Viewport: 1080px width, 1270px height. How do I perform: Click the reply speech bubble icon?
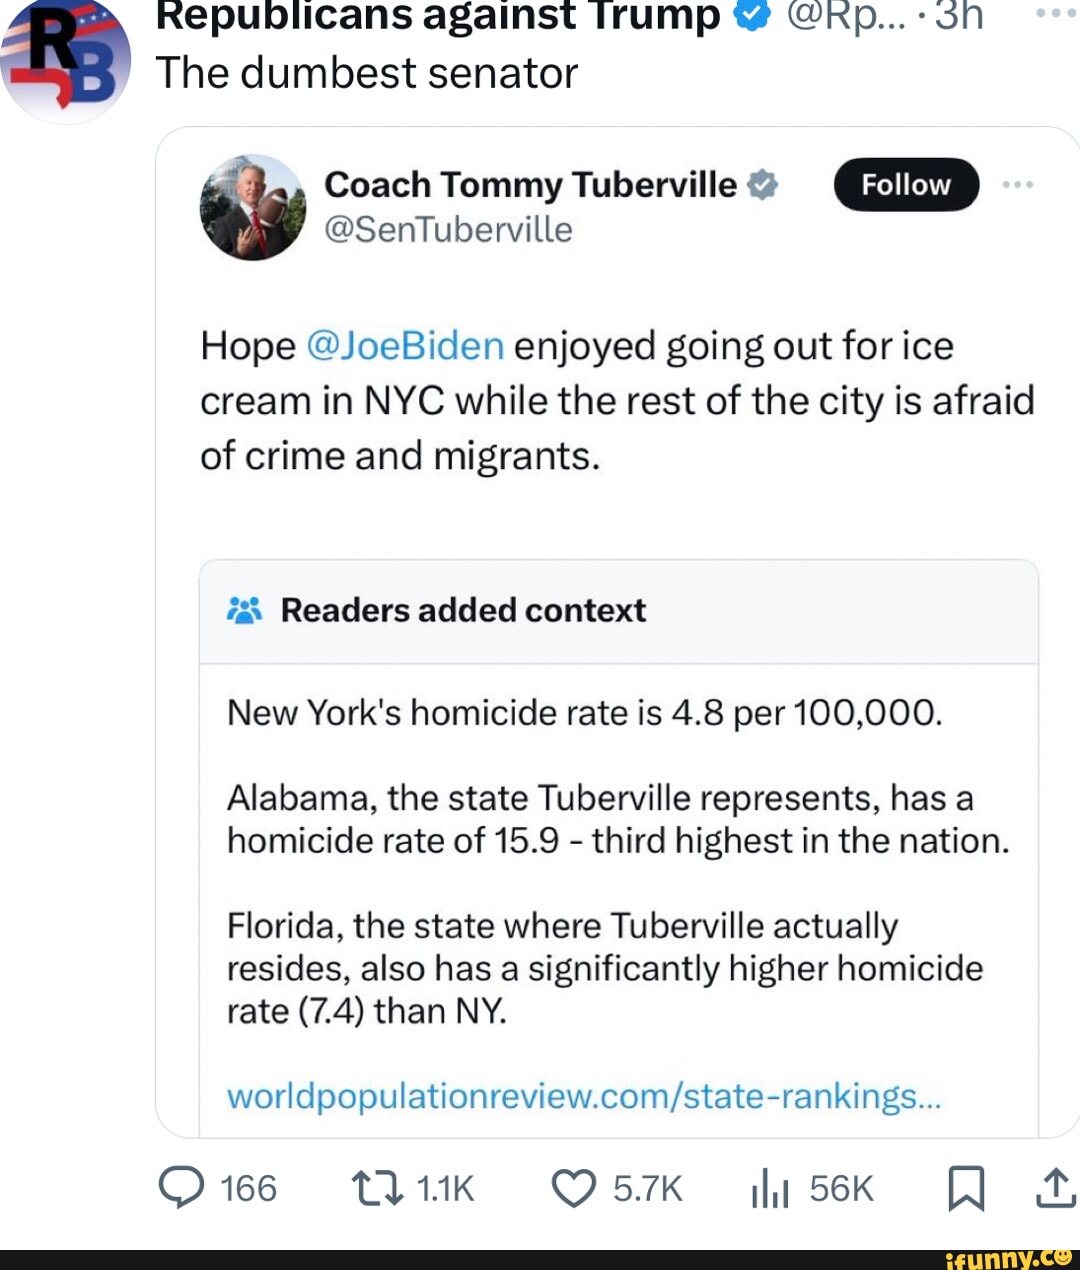pos(182,1189)
